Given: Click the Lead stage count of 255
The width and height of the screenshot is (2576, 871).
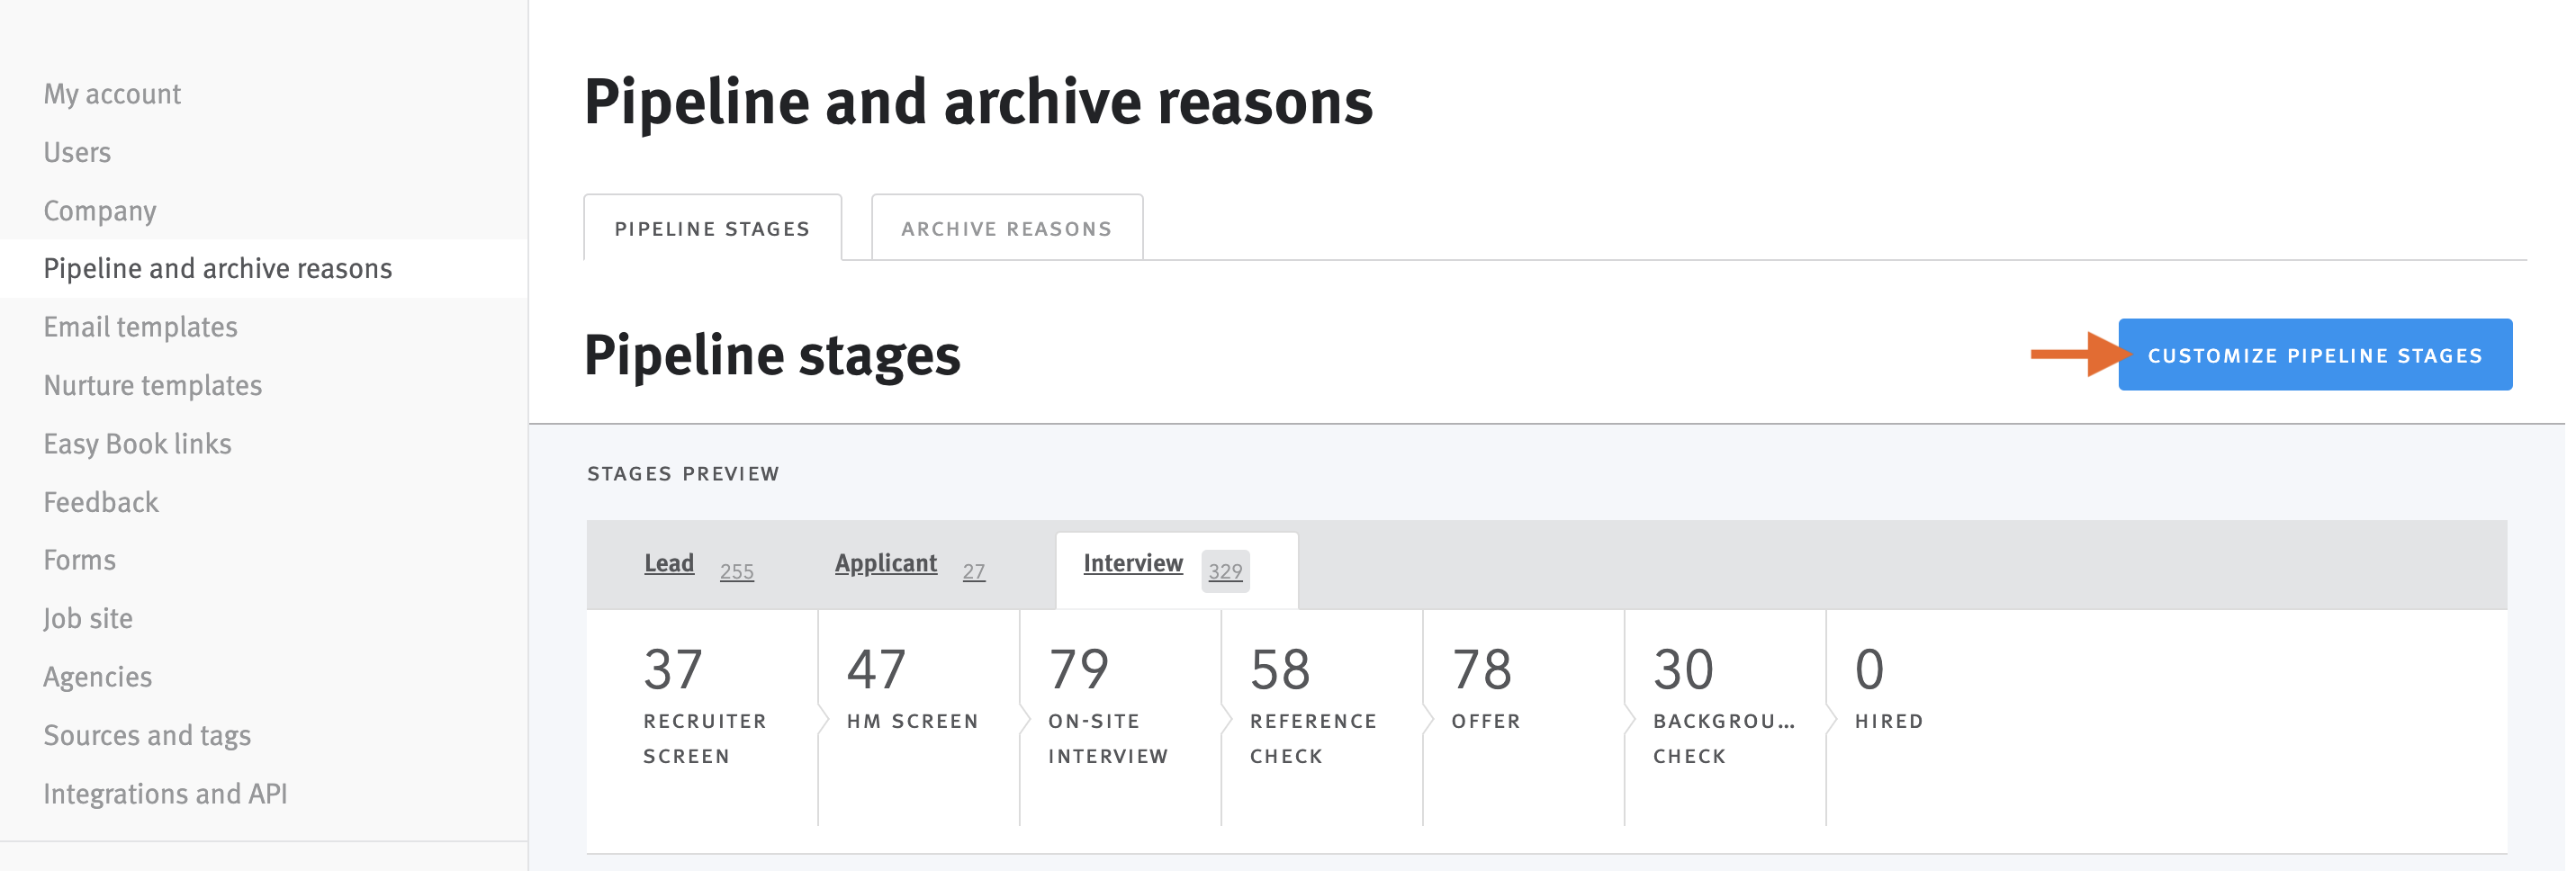Looking at the screenshot, I should [x=737, y=571].
